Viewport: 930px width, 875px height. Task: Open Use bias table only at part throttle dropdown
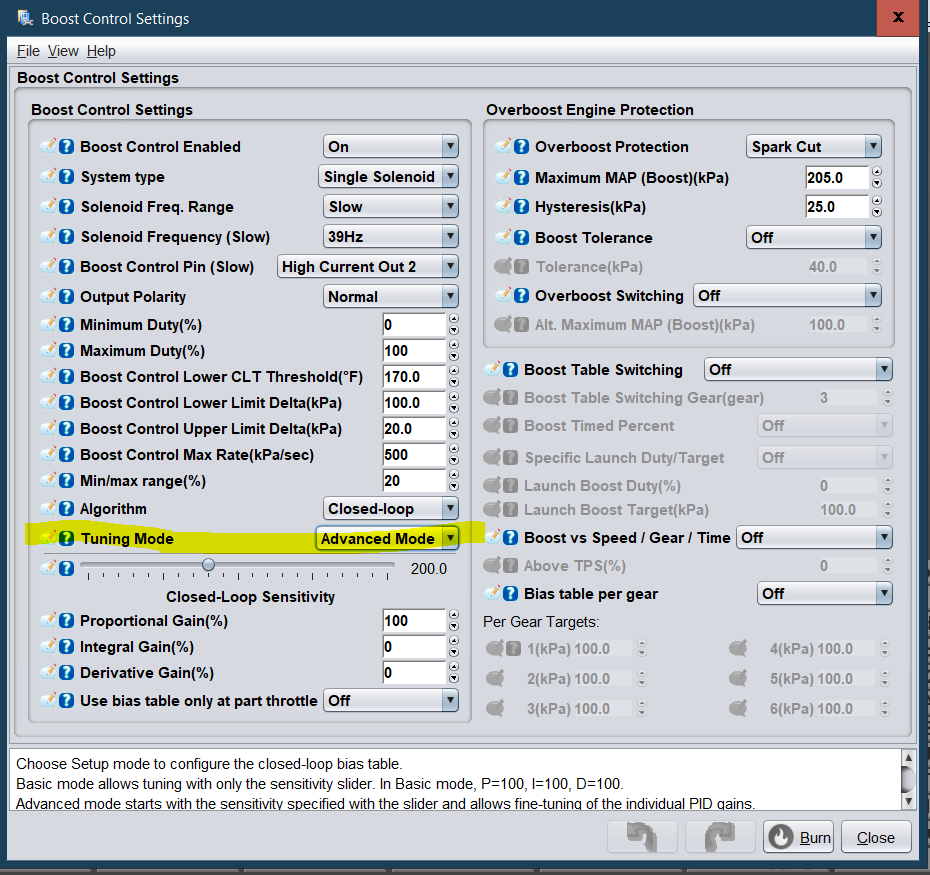coord(391,701)
